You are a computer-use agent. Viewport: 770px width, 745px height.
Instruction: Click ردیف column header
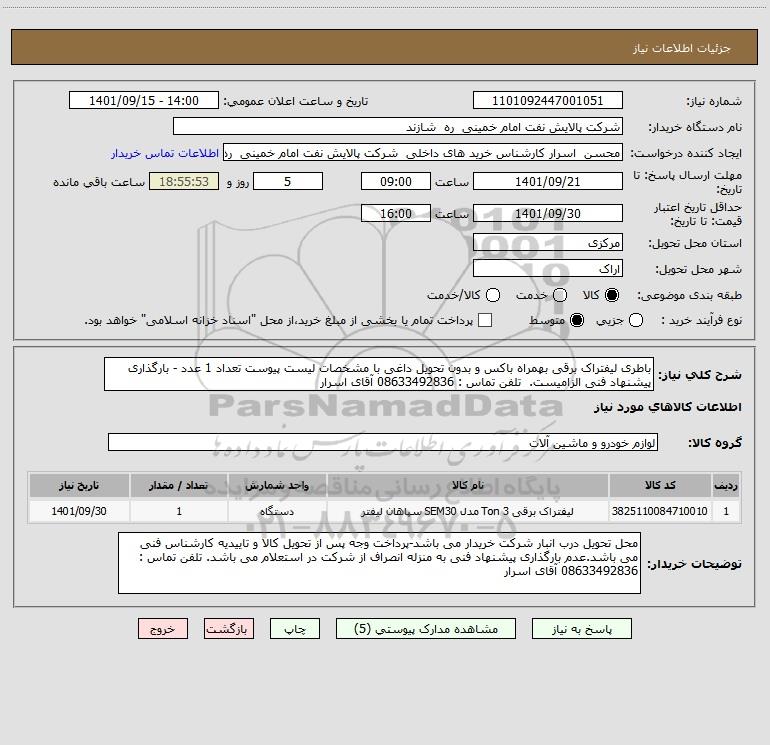(726, 486)
